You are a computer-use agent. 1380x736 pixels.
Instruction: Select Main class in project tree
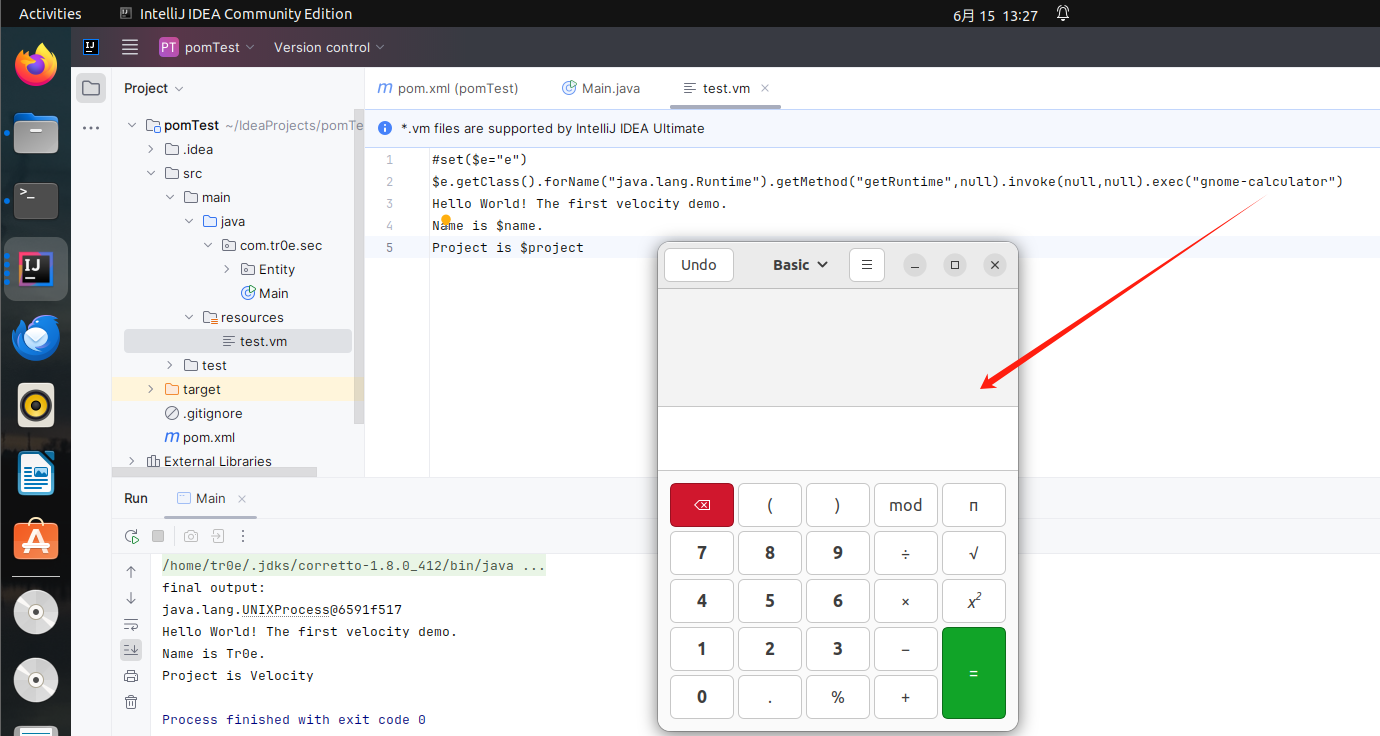point(264,293)
